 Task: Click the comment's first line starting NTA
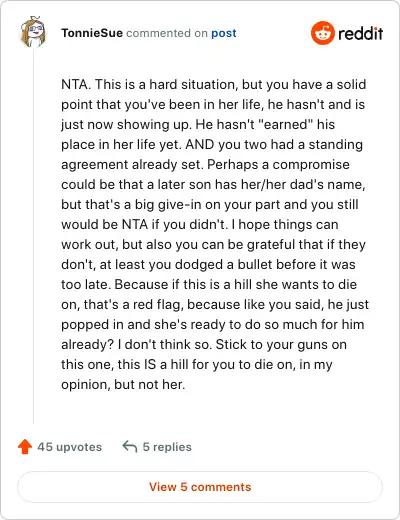pyautogui.click(x=214, y=84)
